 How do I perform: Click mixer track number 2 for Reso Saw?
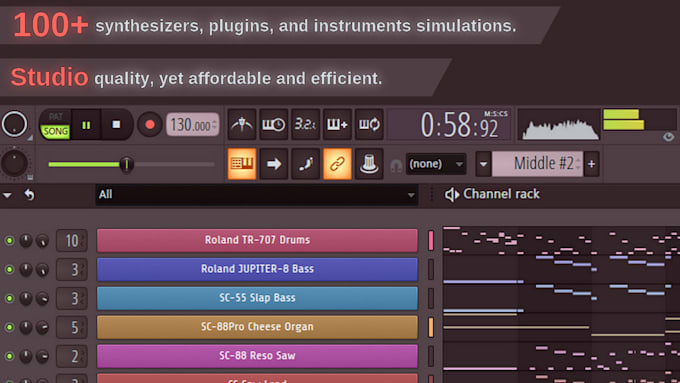(72, 356)
